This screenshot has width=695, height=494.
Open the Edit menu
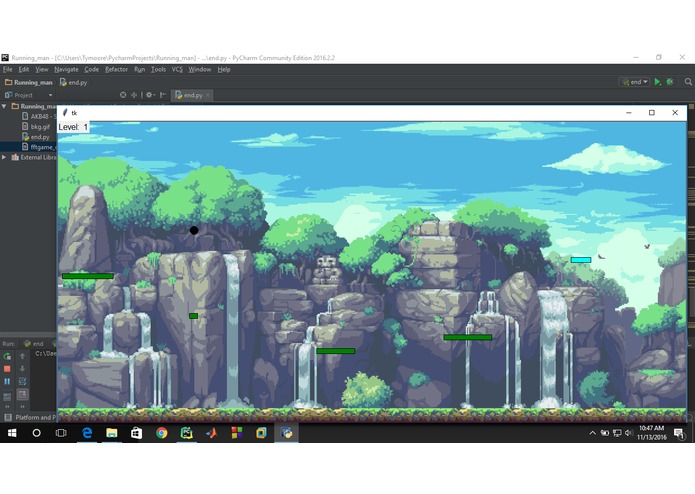tap(24, 70)
